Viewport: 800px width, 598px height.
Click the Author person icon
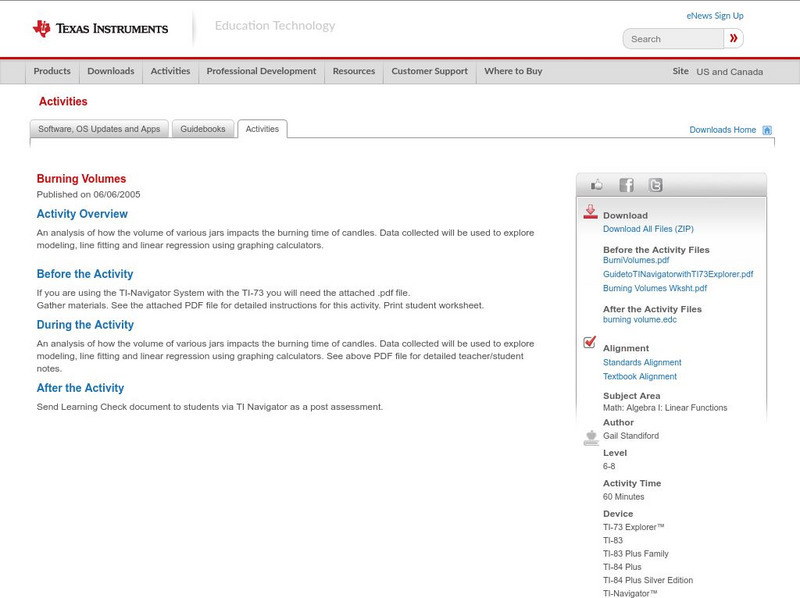(x=590, y=437)
